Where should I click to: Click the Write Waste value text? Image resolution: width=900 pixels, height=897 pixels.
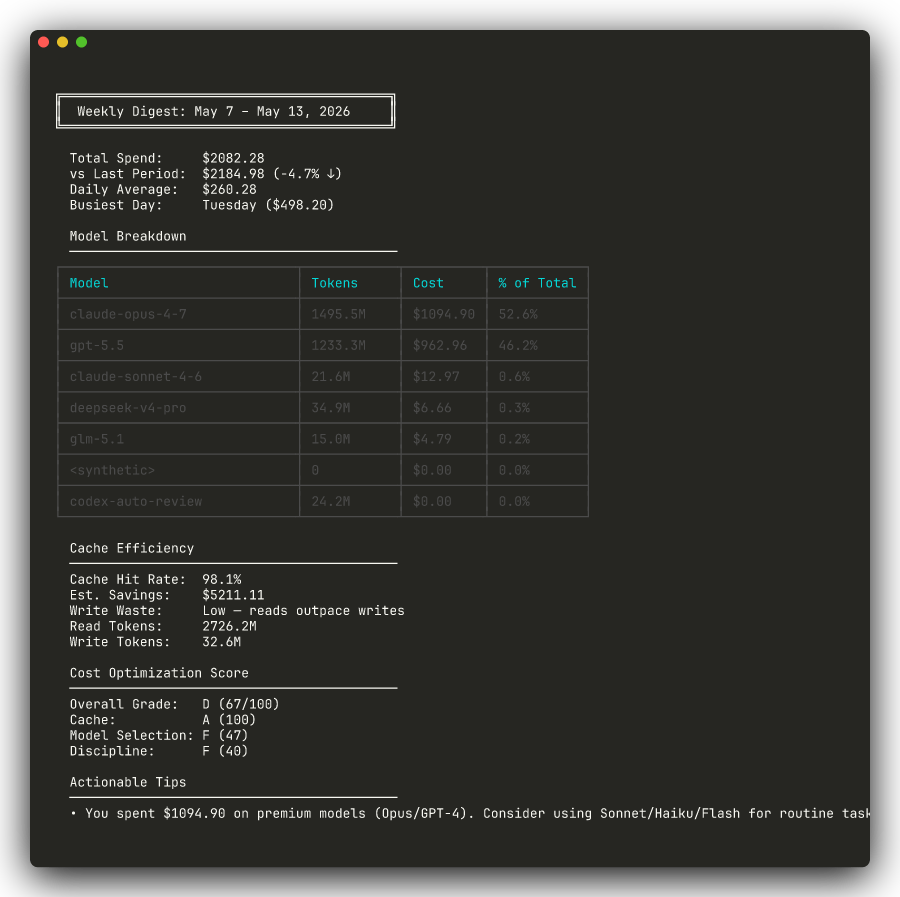[x=303, y=611]
